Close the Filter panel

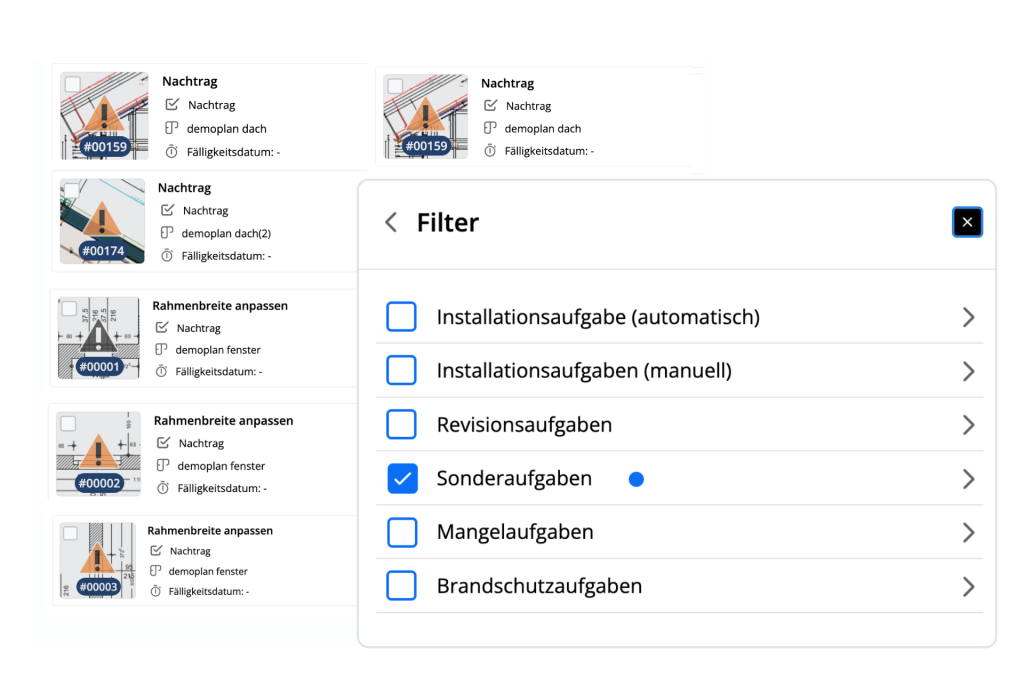pos(967,222)
